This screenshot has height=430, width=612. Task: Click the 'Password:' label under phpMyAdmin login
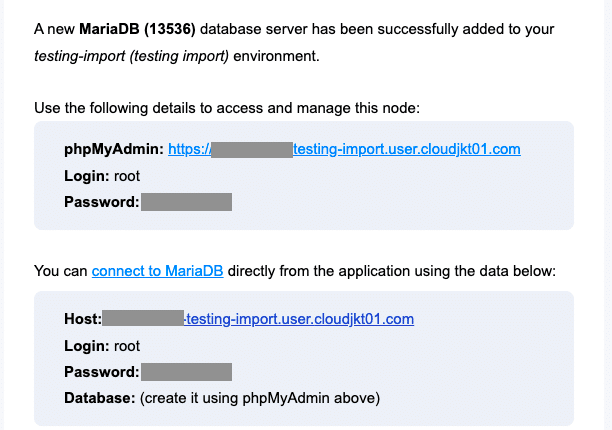101,202
